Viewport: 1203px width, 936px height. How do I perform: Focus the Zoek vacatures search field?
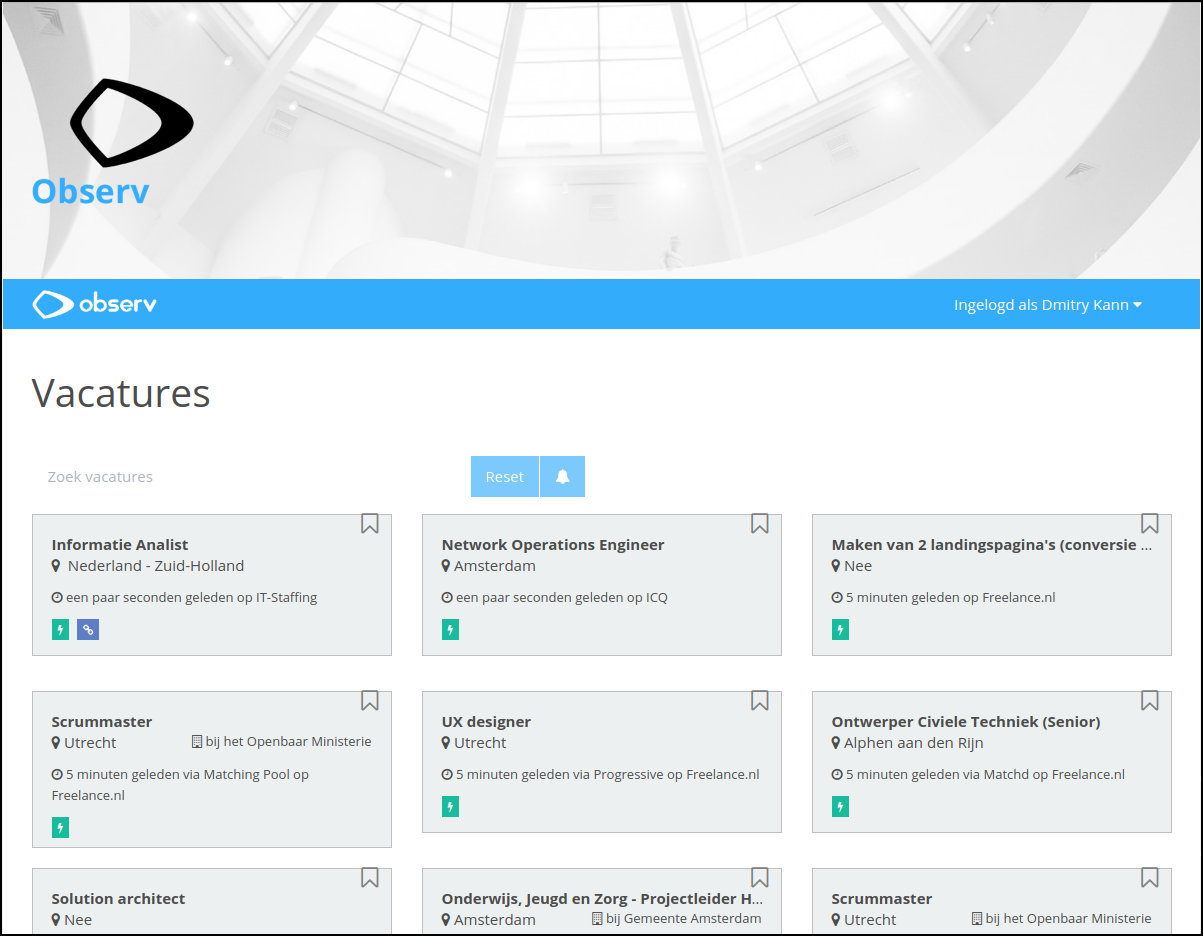(x=250, y=477)
